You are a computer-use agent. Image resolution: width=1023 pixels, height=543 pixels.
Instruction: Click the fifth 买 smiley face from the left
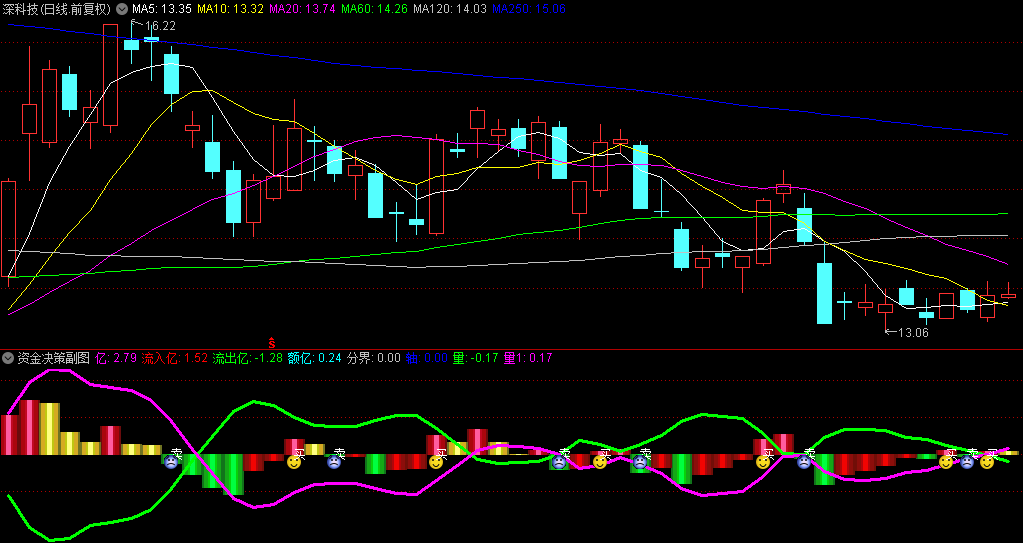click(x=946, y=462)
